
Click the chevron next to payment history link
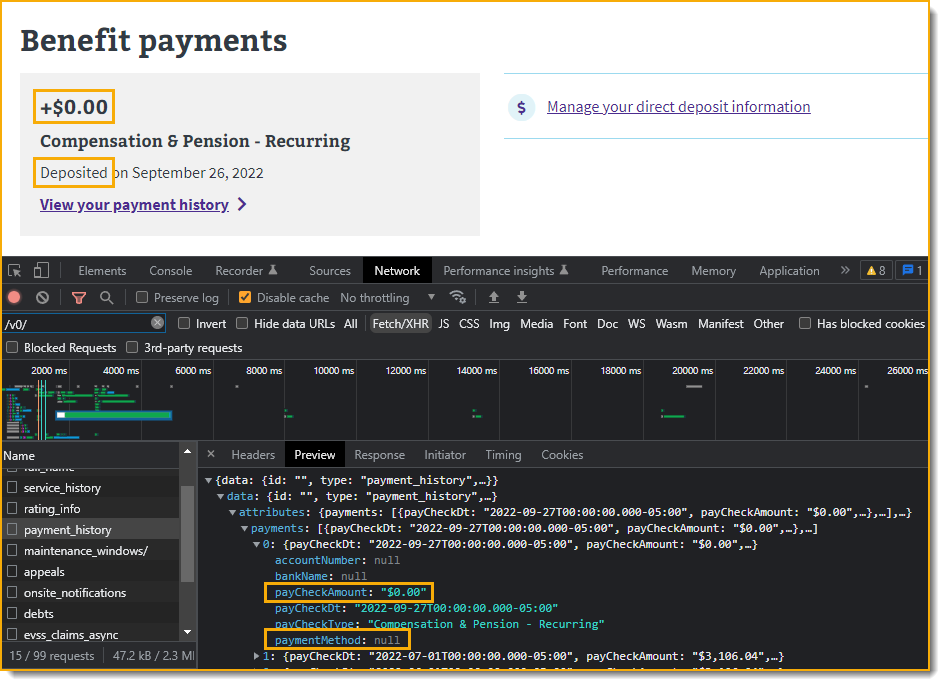[242, 205]
